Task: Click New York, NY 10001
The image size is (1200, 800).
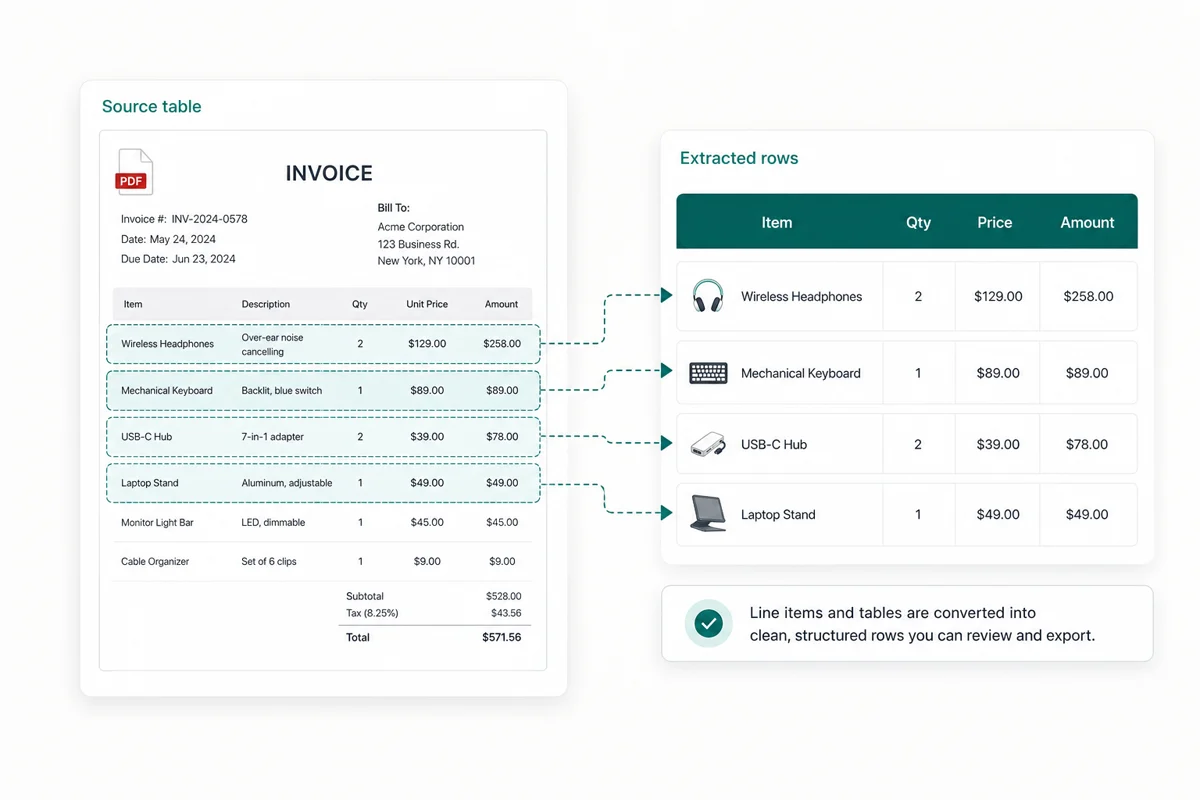Action: coord(426,261)
